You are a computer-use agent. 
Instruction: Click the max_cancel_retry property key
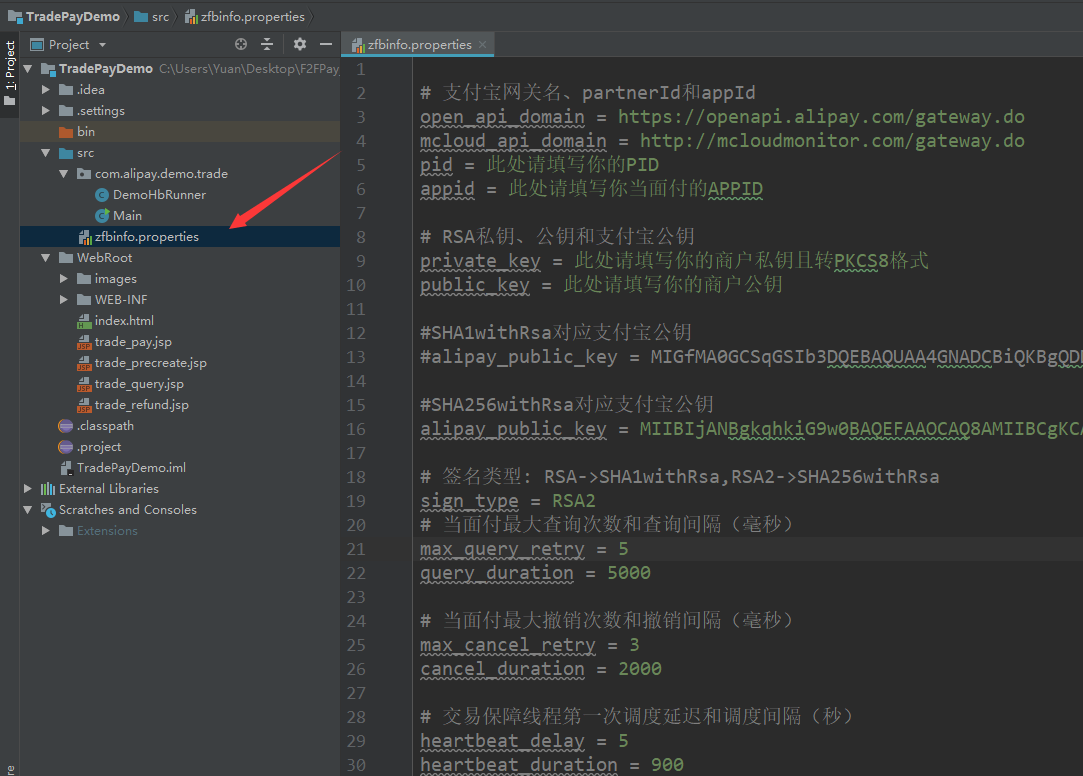(x=508, y=645)
